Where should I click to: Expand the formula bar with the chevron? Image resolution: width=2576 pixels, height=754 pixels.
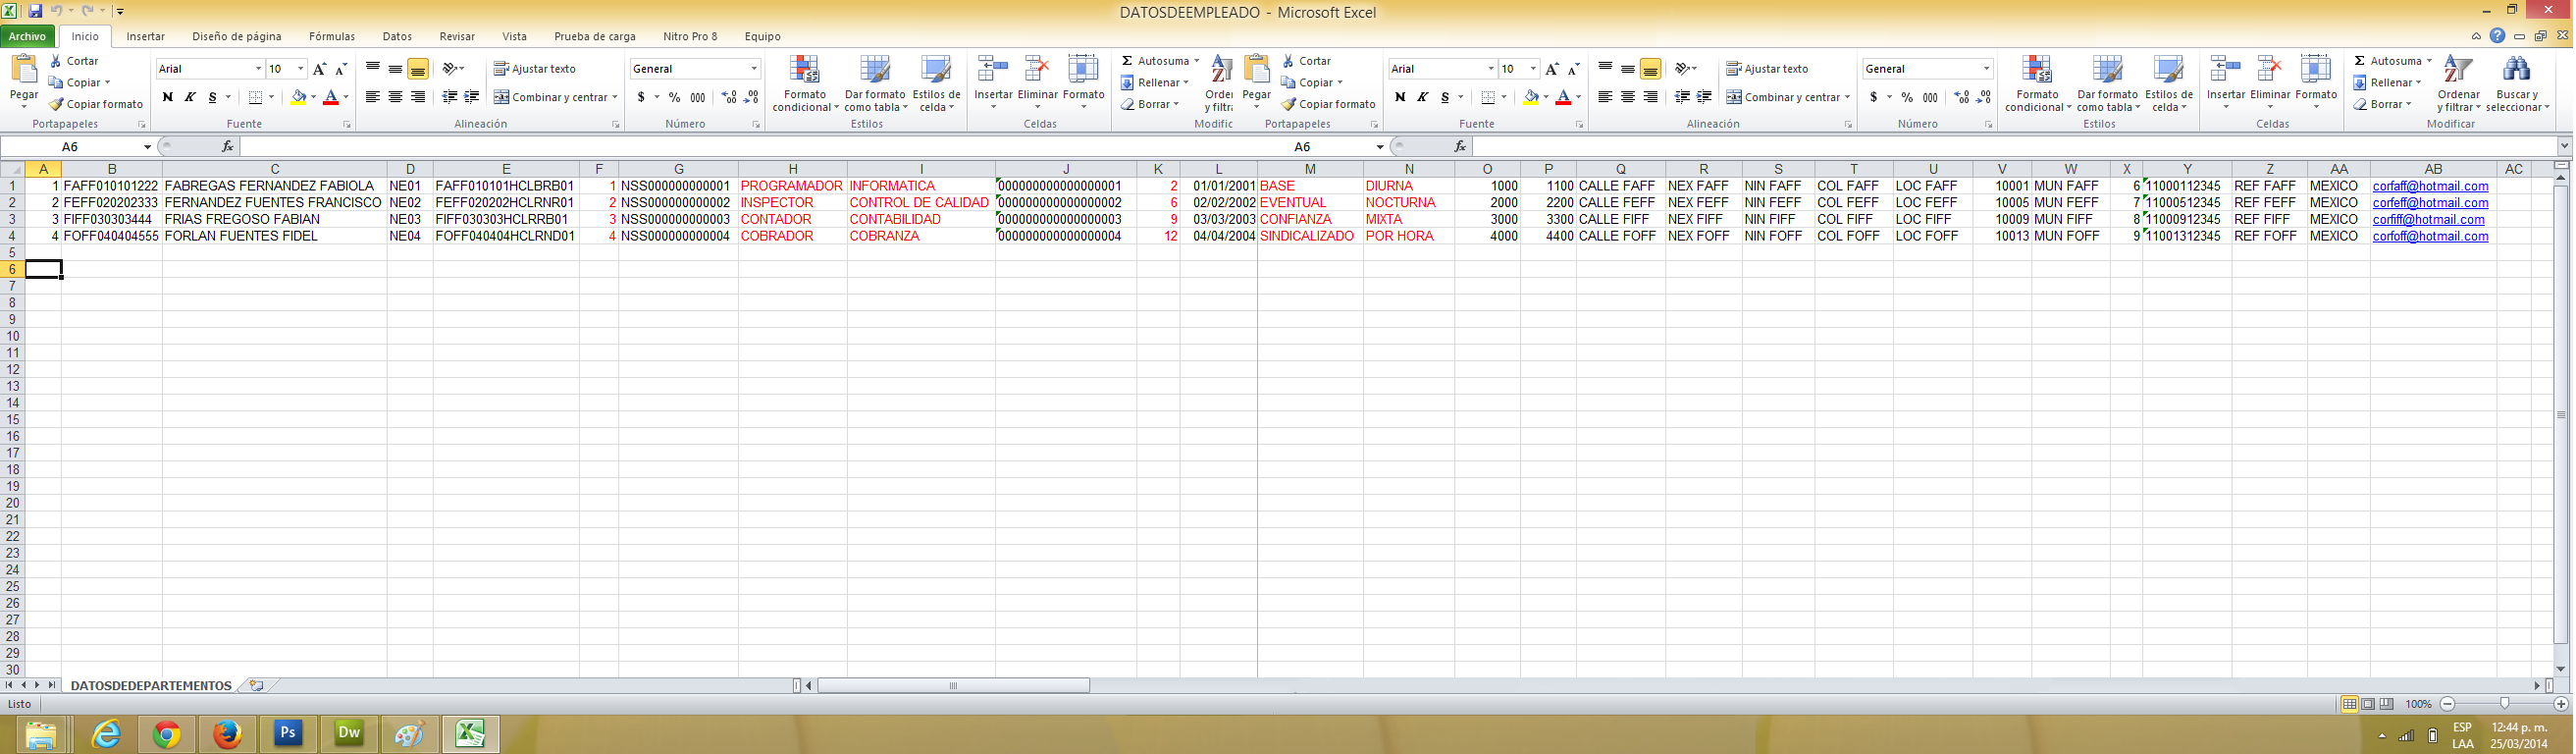coord(2564,146)
